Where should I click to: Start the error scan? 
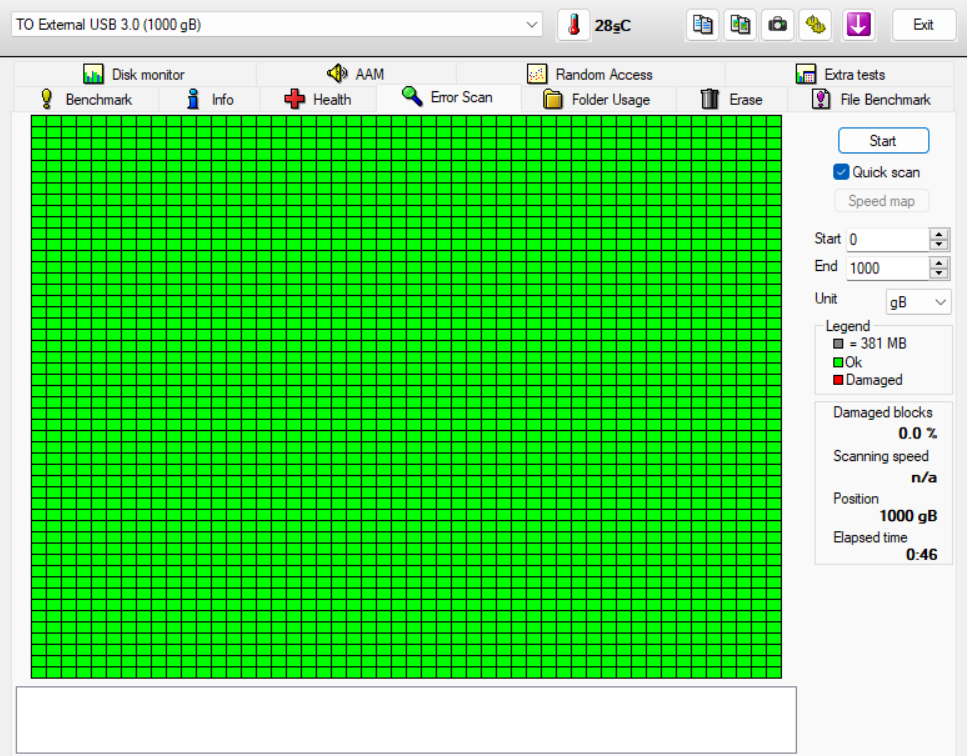883,141
